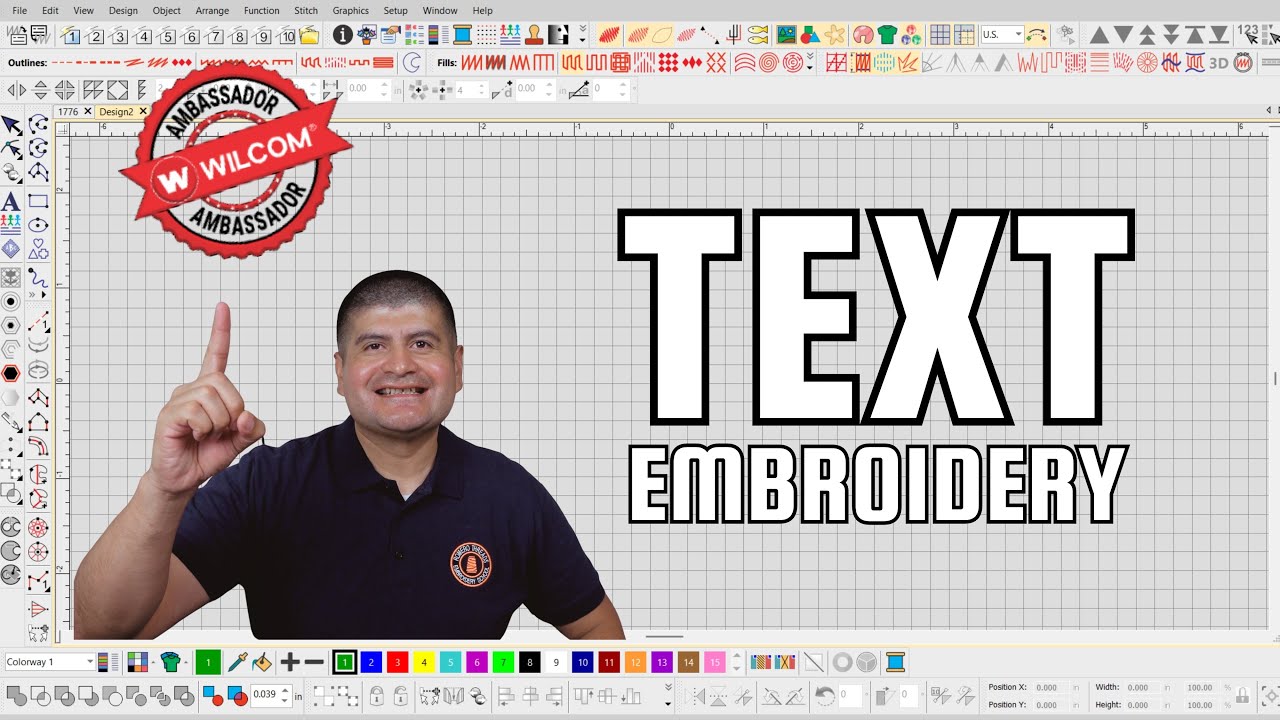Open the Graphics menu
The height and width of the screenshot is (720, 1280).
point(351,10)
